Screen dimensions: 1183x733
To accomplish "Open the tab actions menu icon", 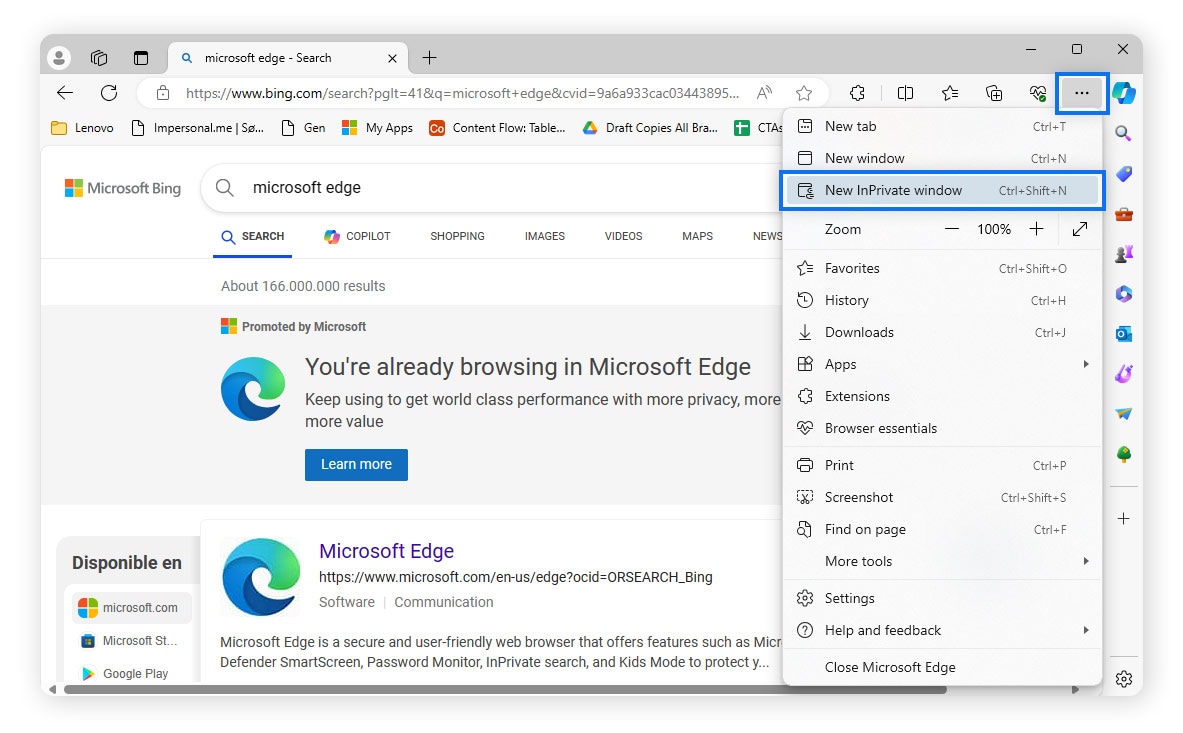I will pyautogui.click(x=141, y=57).
